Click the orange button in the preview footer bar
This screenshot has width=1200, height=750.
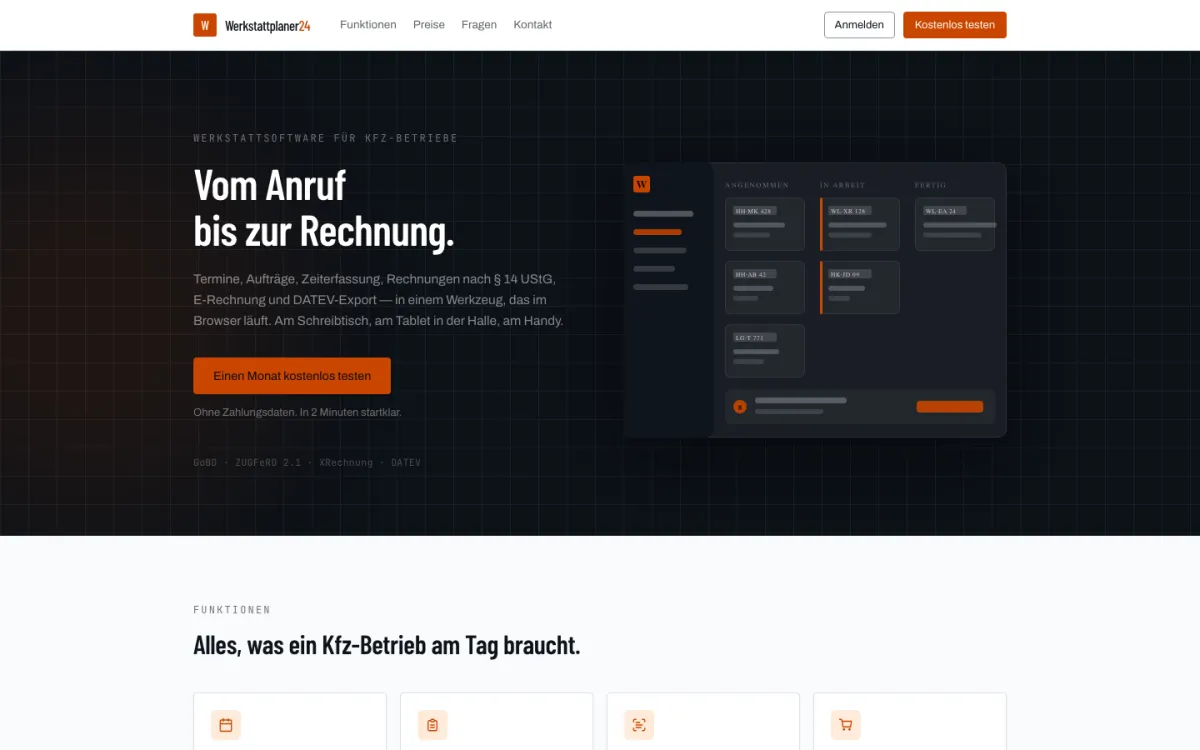point(950,407)
